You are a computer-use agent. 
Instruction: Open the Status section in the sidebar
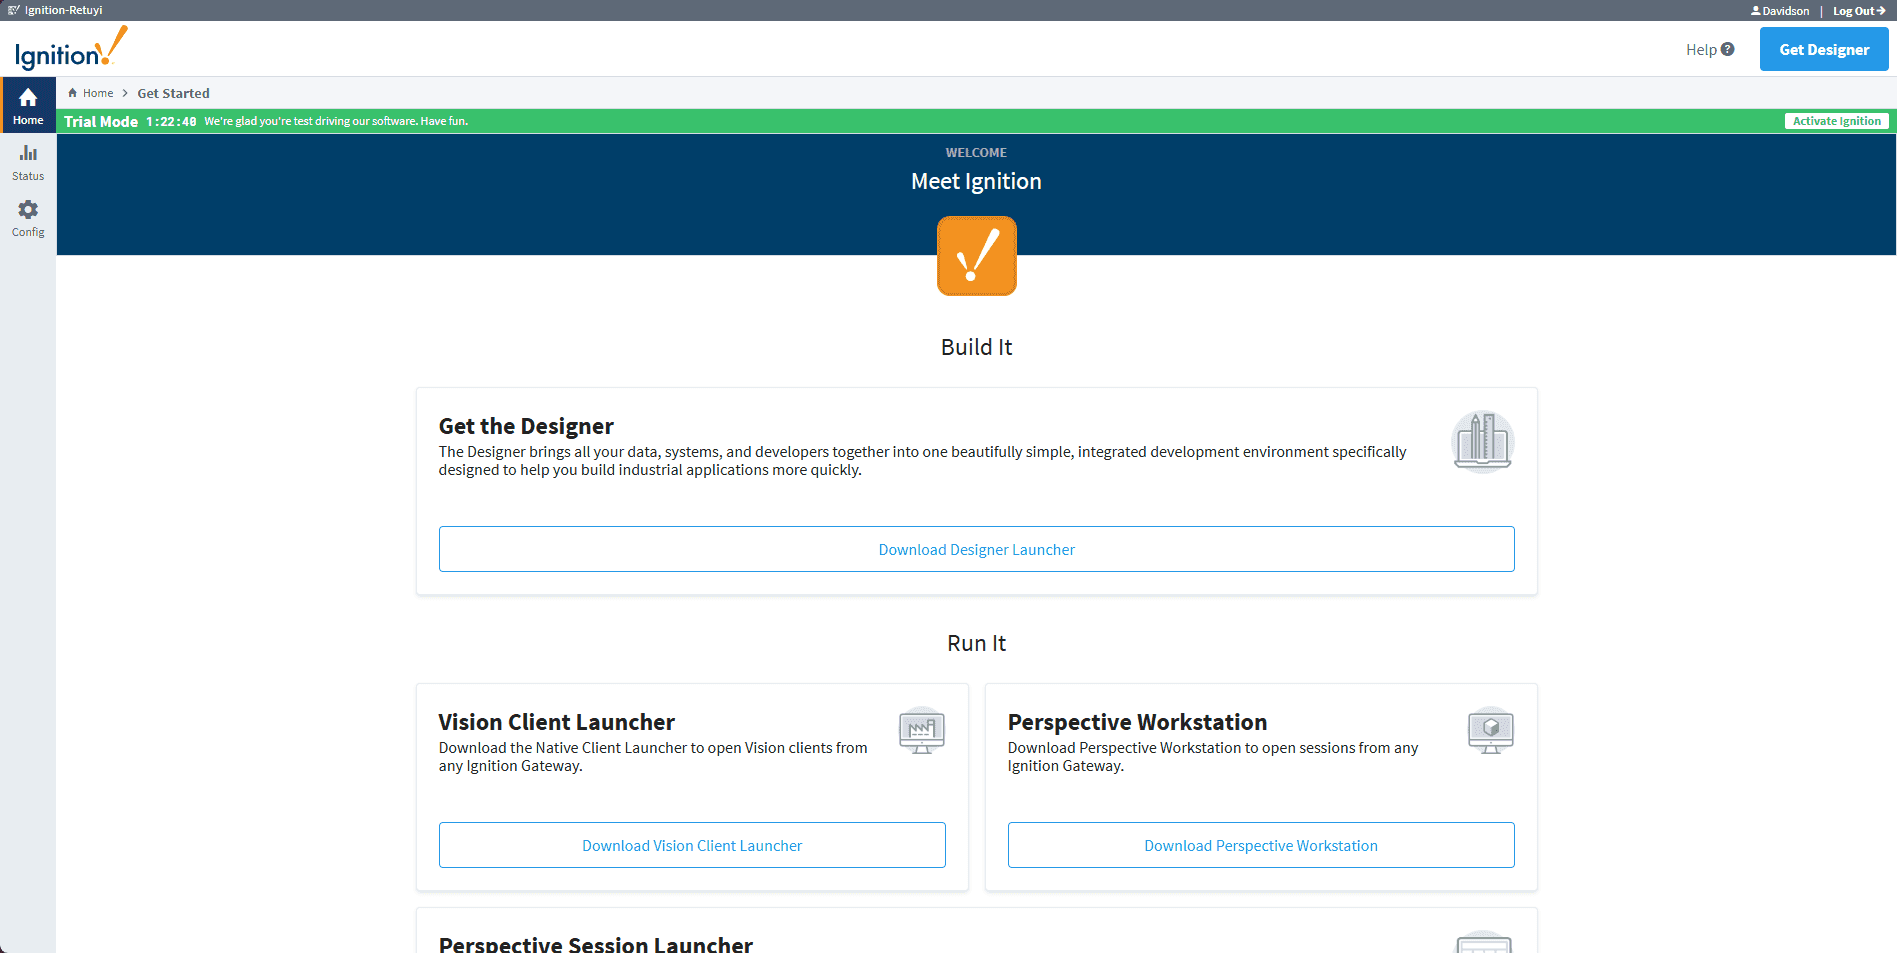pos(28,162)
